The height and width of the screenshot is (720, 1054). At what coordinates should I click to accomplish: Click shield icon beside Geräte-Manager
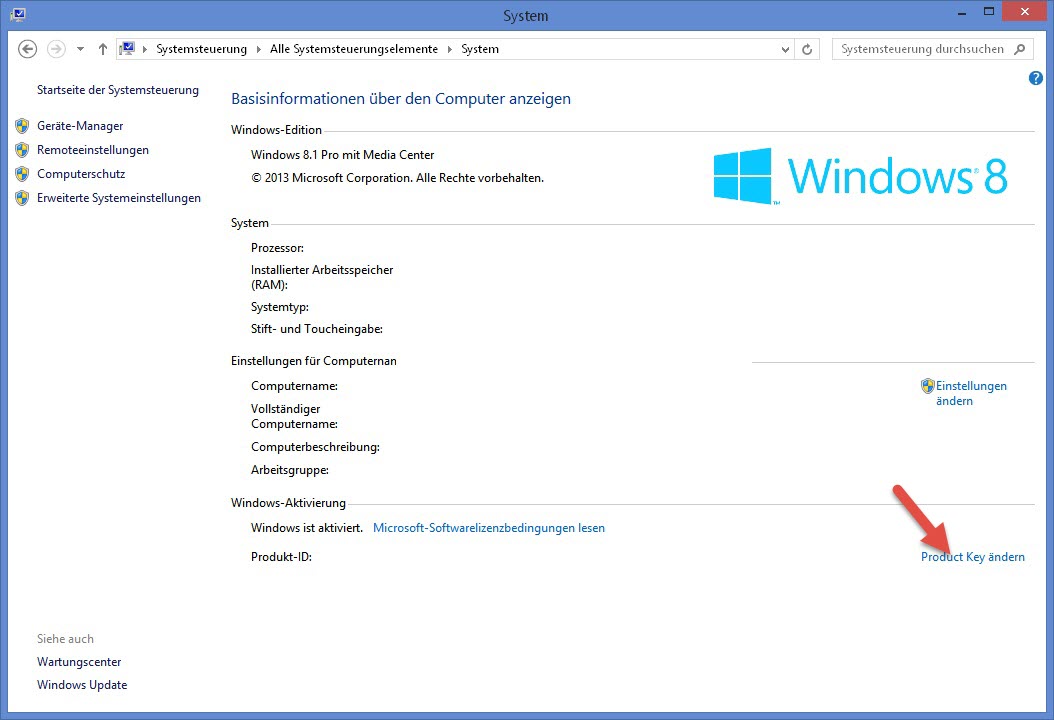22,126
